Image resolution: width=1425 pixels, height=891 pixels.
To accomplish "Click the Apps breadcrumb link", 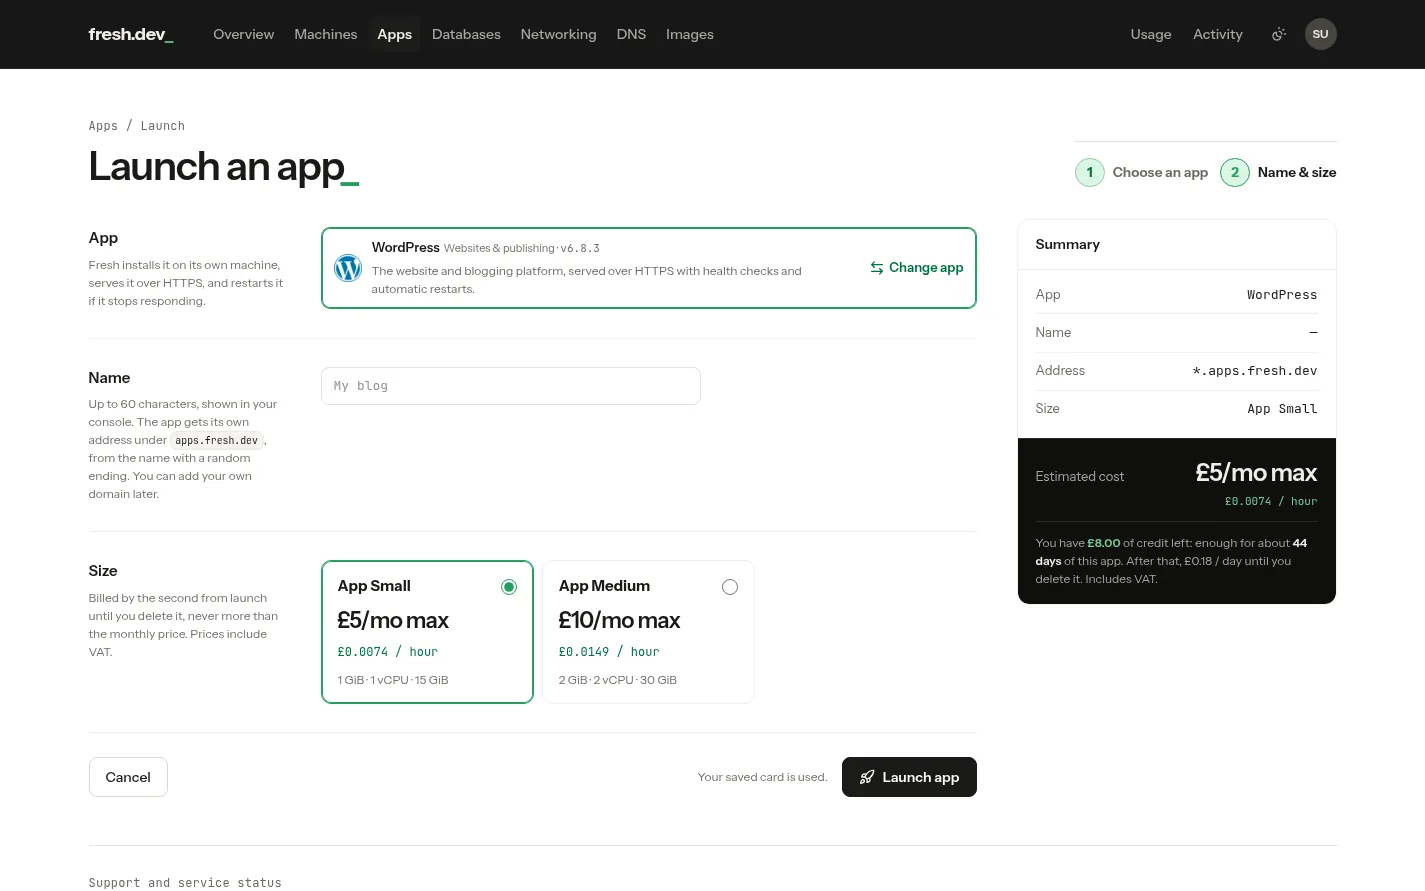I will pos(103,126).
